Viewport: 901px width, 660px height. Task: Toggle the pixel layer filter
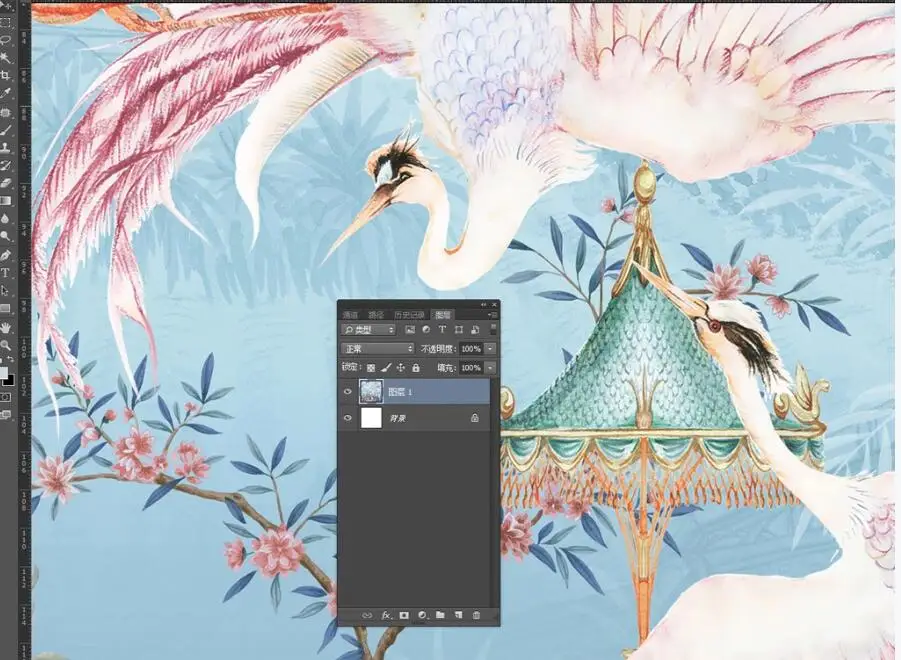(x=410, y=330)
